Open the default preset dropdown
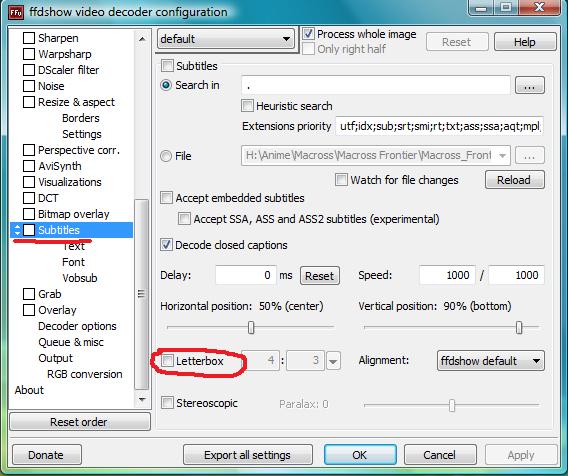The image size is (568, 476). [227, 39]
